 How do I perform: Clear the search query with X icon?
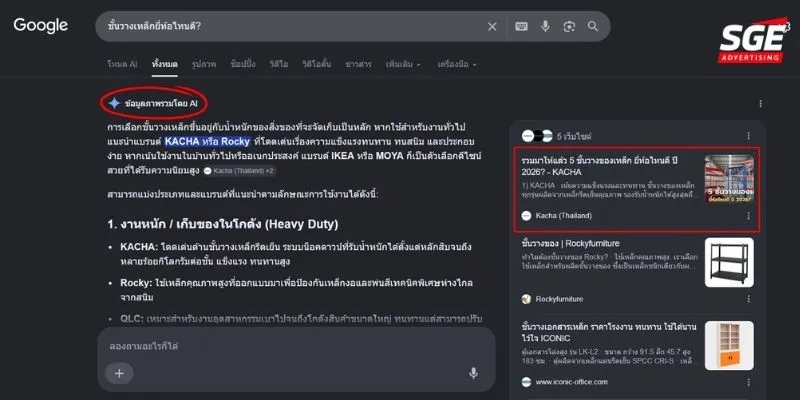click(492, 27)
